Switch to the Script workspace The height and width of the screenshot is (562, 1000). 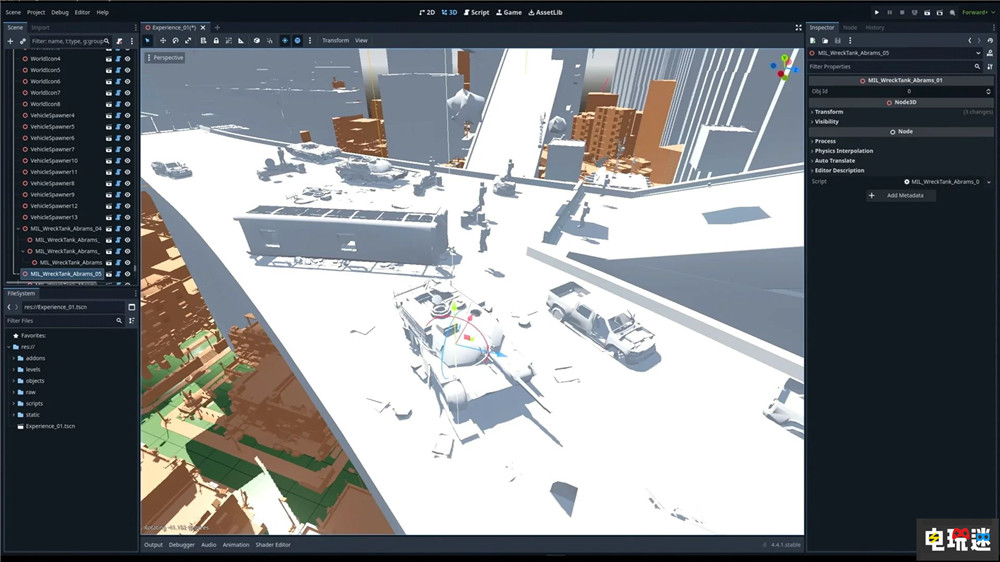[476, 12]
